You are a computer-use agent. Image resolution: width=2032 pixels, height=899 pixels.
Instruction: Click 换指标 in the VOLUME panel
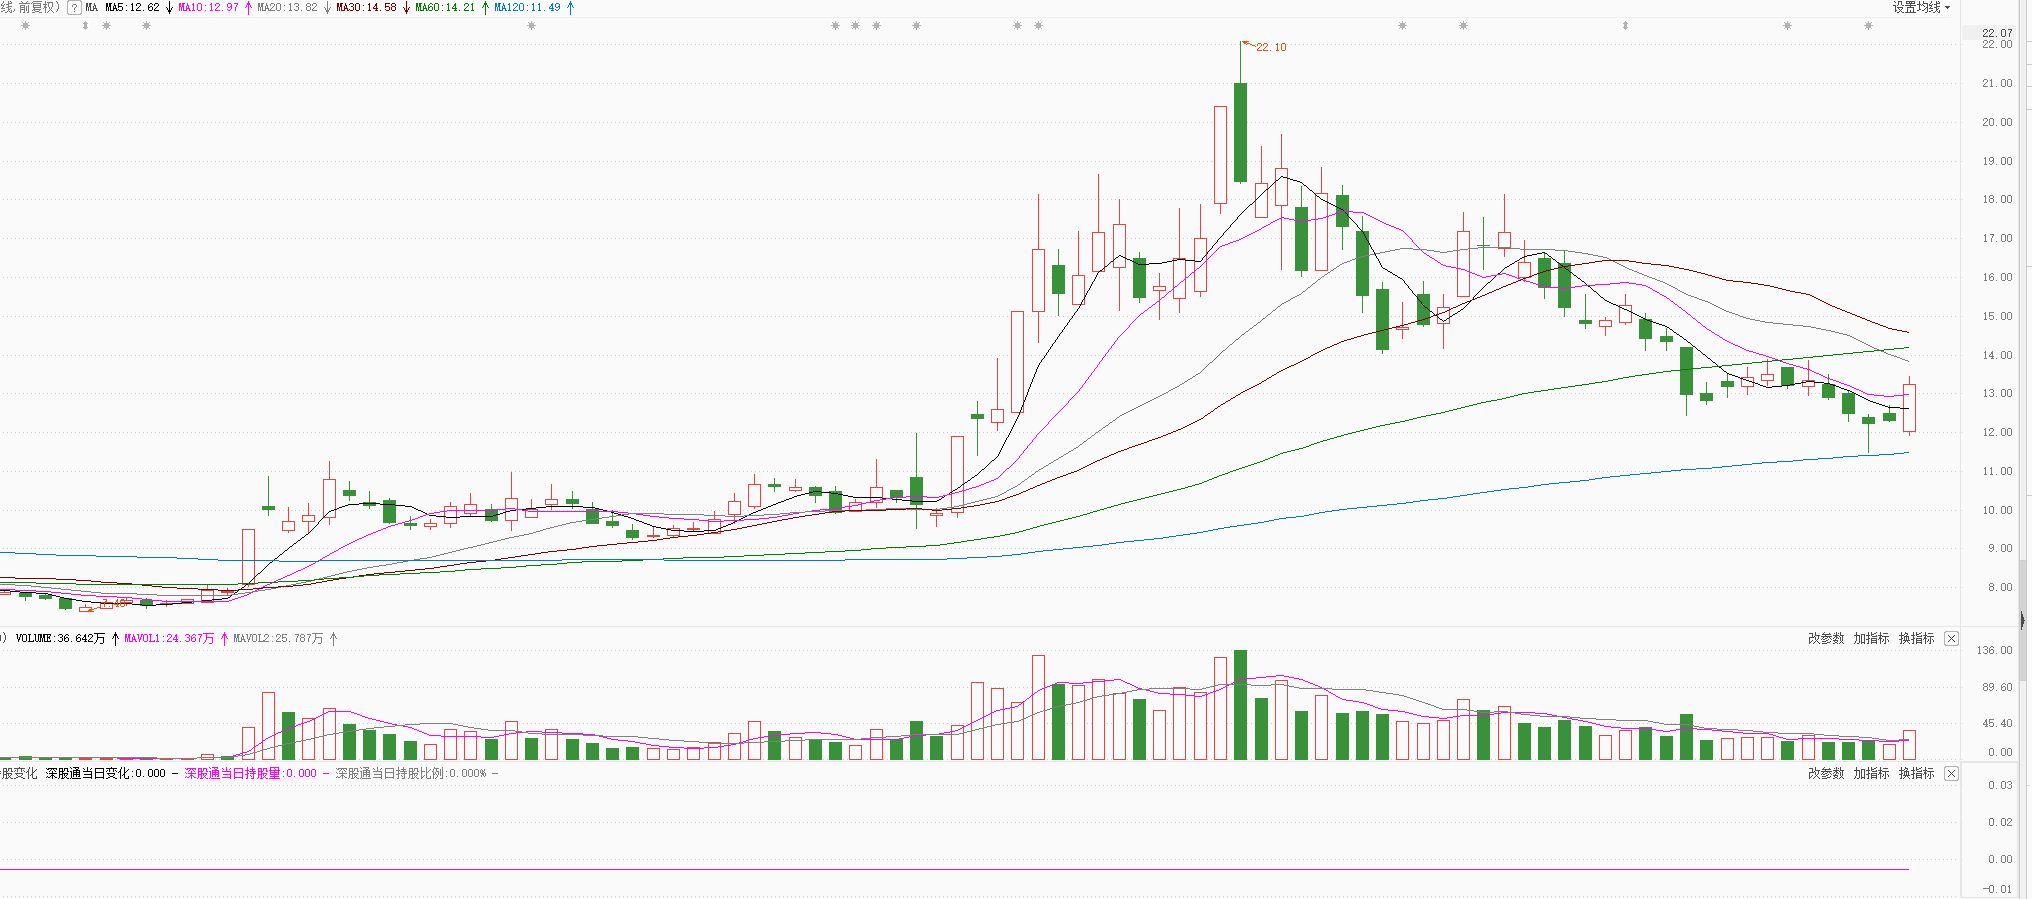click(1916, 638)
